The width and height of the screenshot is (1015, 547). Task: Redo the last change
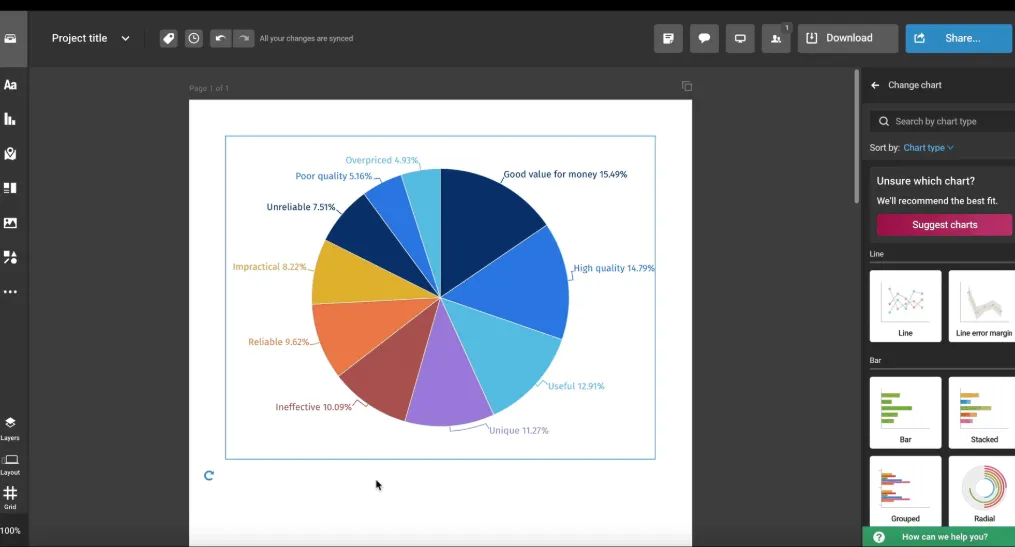pyautogui.click(x=243, y=38)
